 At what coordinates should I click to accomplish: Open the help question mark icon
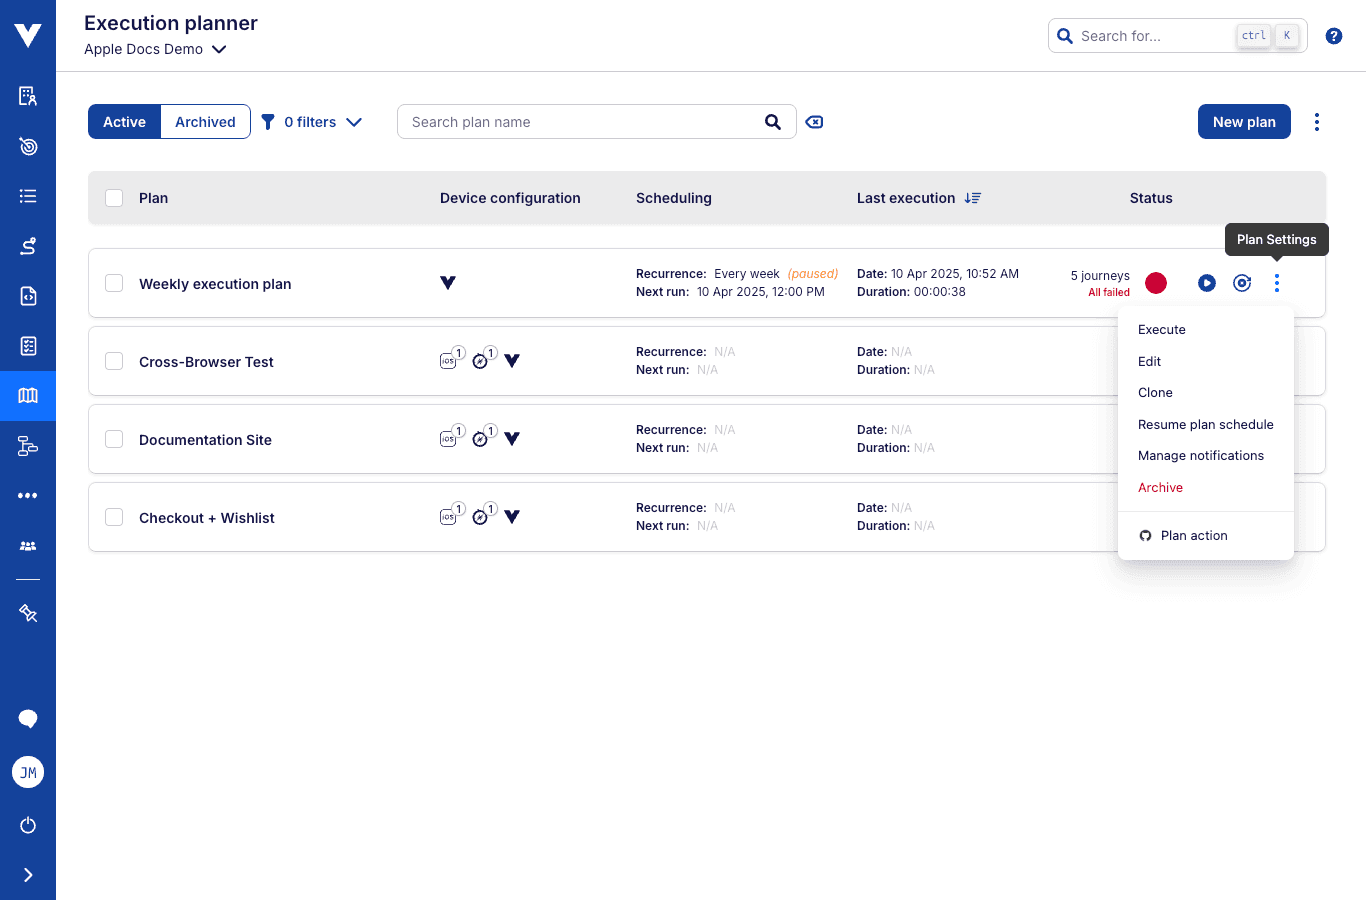coord(1334,35)
